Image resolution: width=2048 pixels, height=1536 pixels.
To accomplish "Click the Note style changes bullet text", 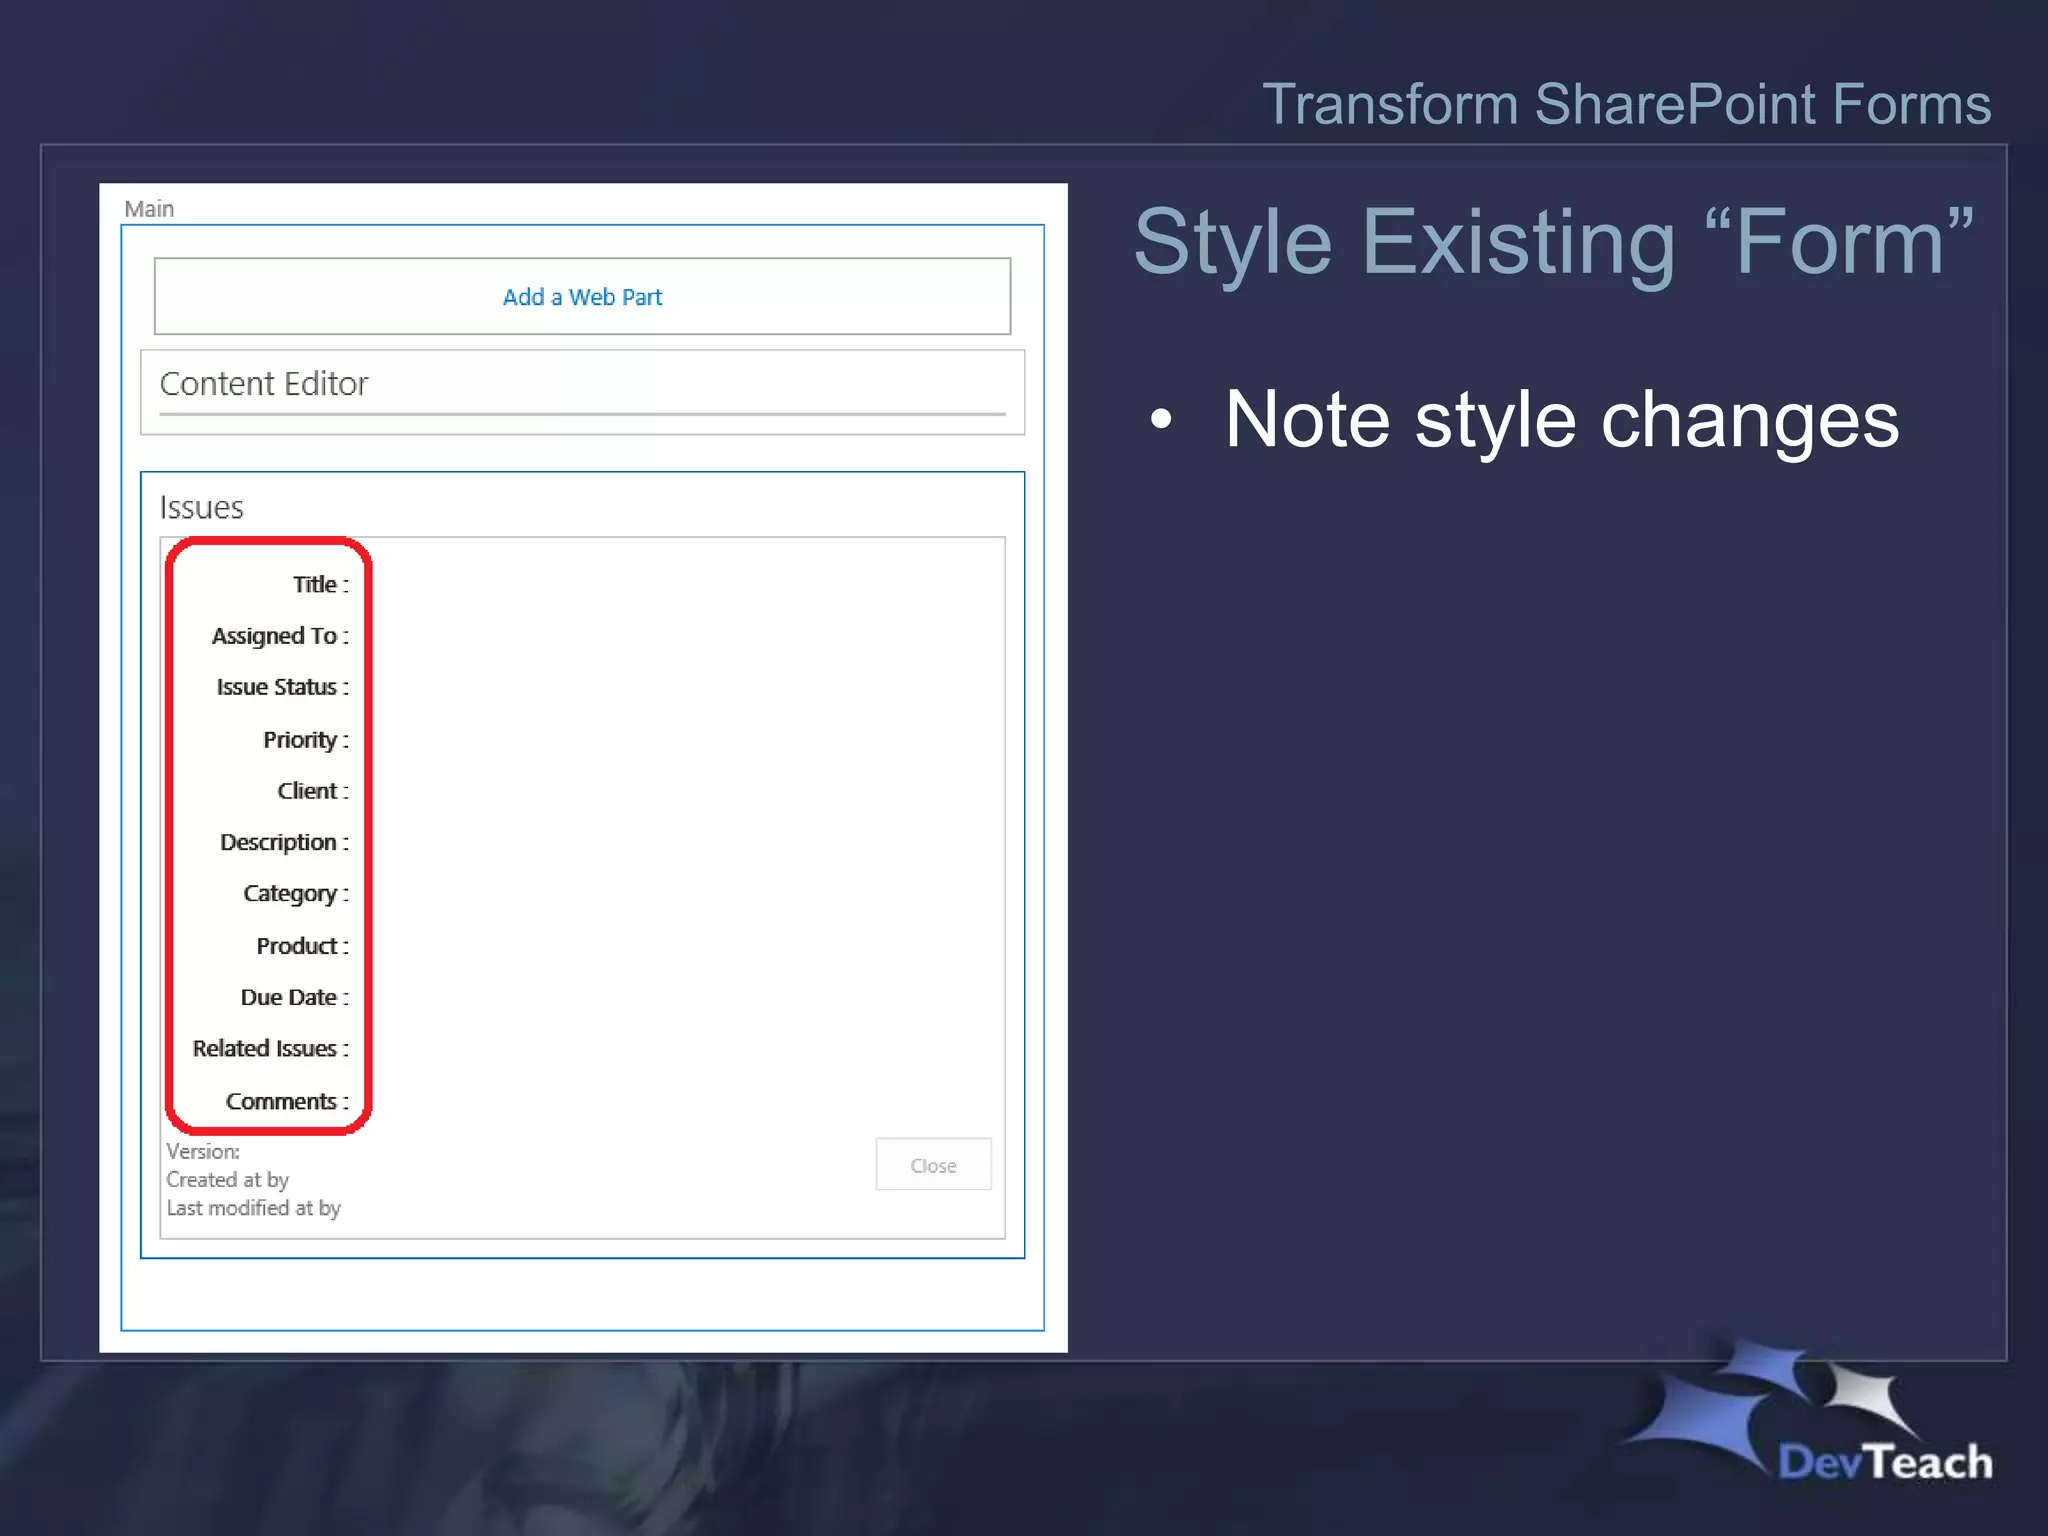I will coord(1562,420).
